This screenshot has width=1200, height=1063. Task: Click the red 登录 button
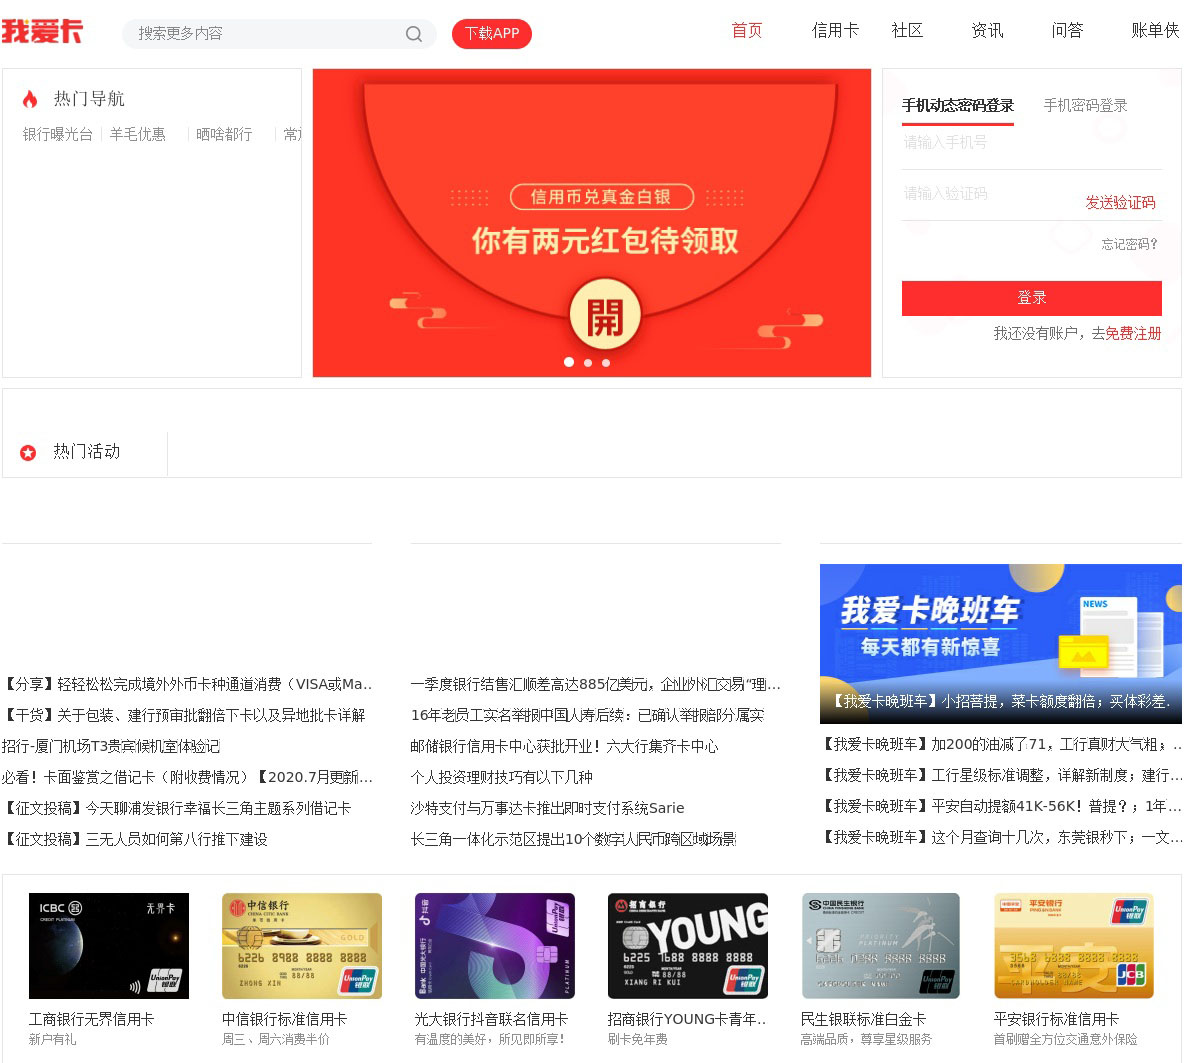[1032, 298]
